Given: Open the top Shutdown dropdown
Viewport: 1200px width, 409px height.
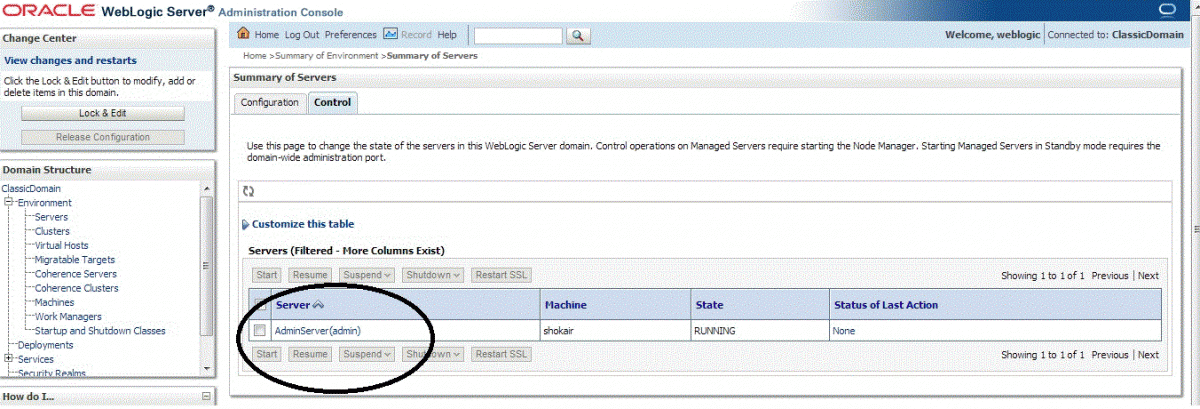Looking at the screenshot, I should tap(433, 275).
